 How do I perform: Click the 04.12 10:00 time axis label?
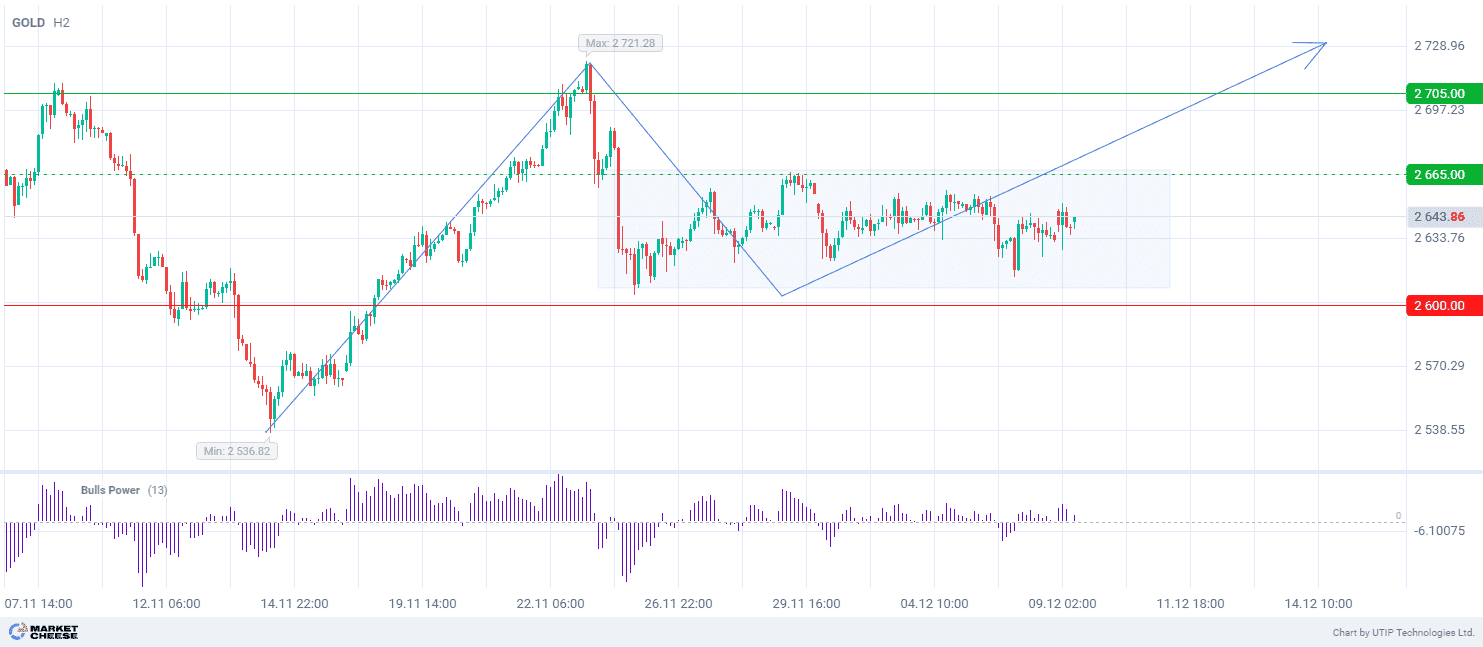point(935,603)
